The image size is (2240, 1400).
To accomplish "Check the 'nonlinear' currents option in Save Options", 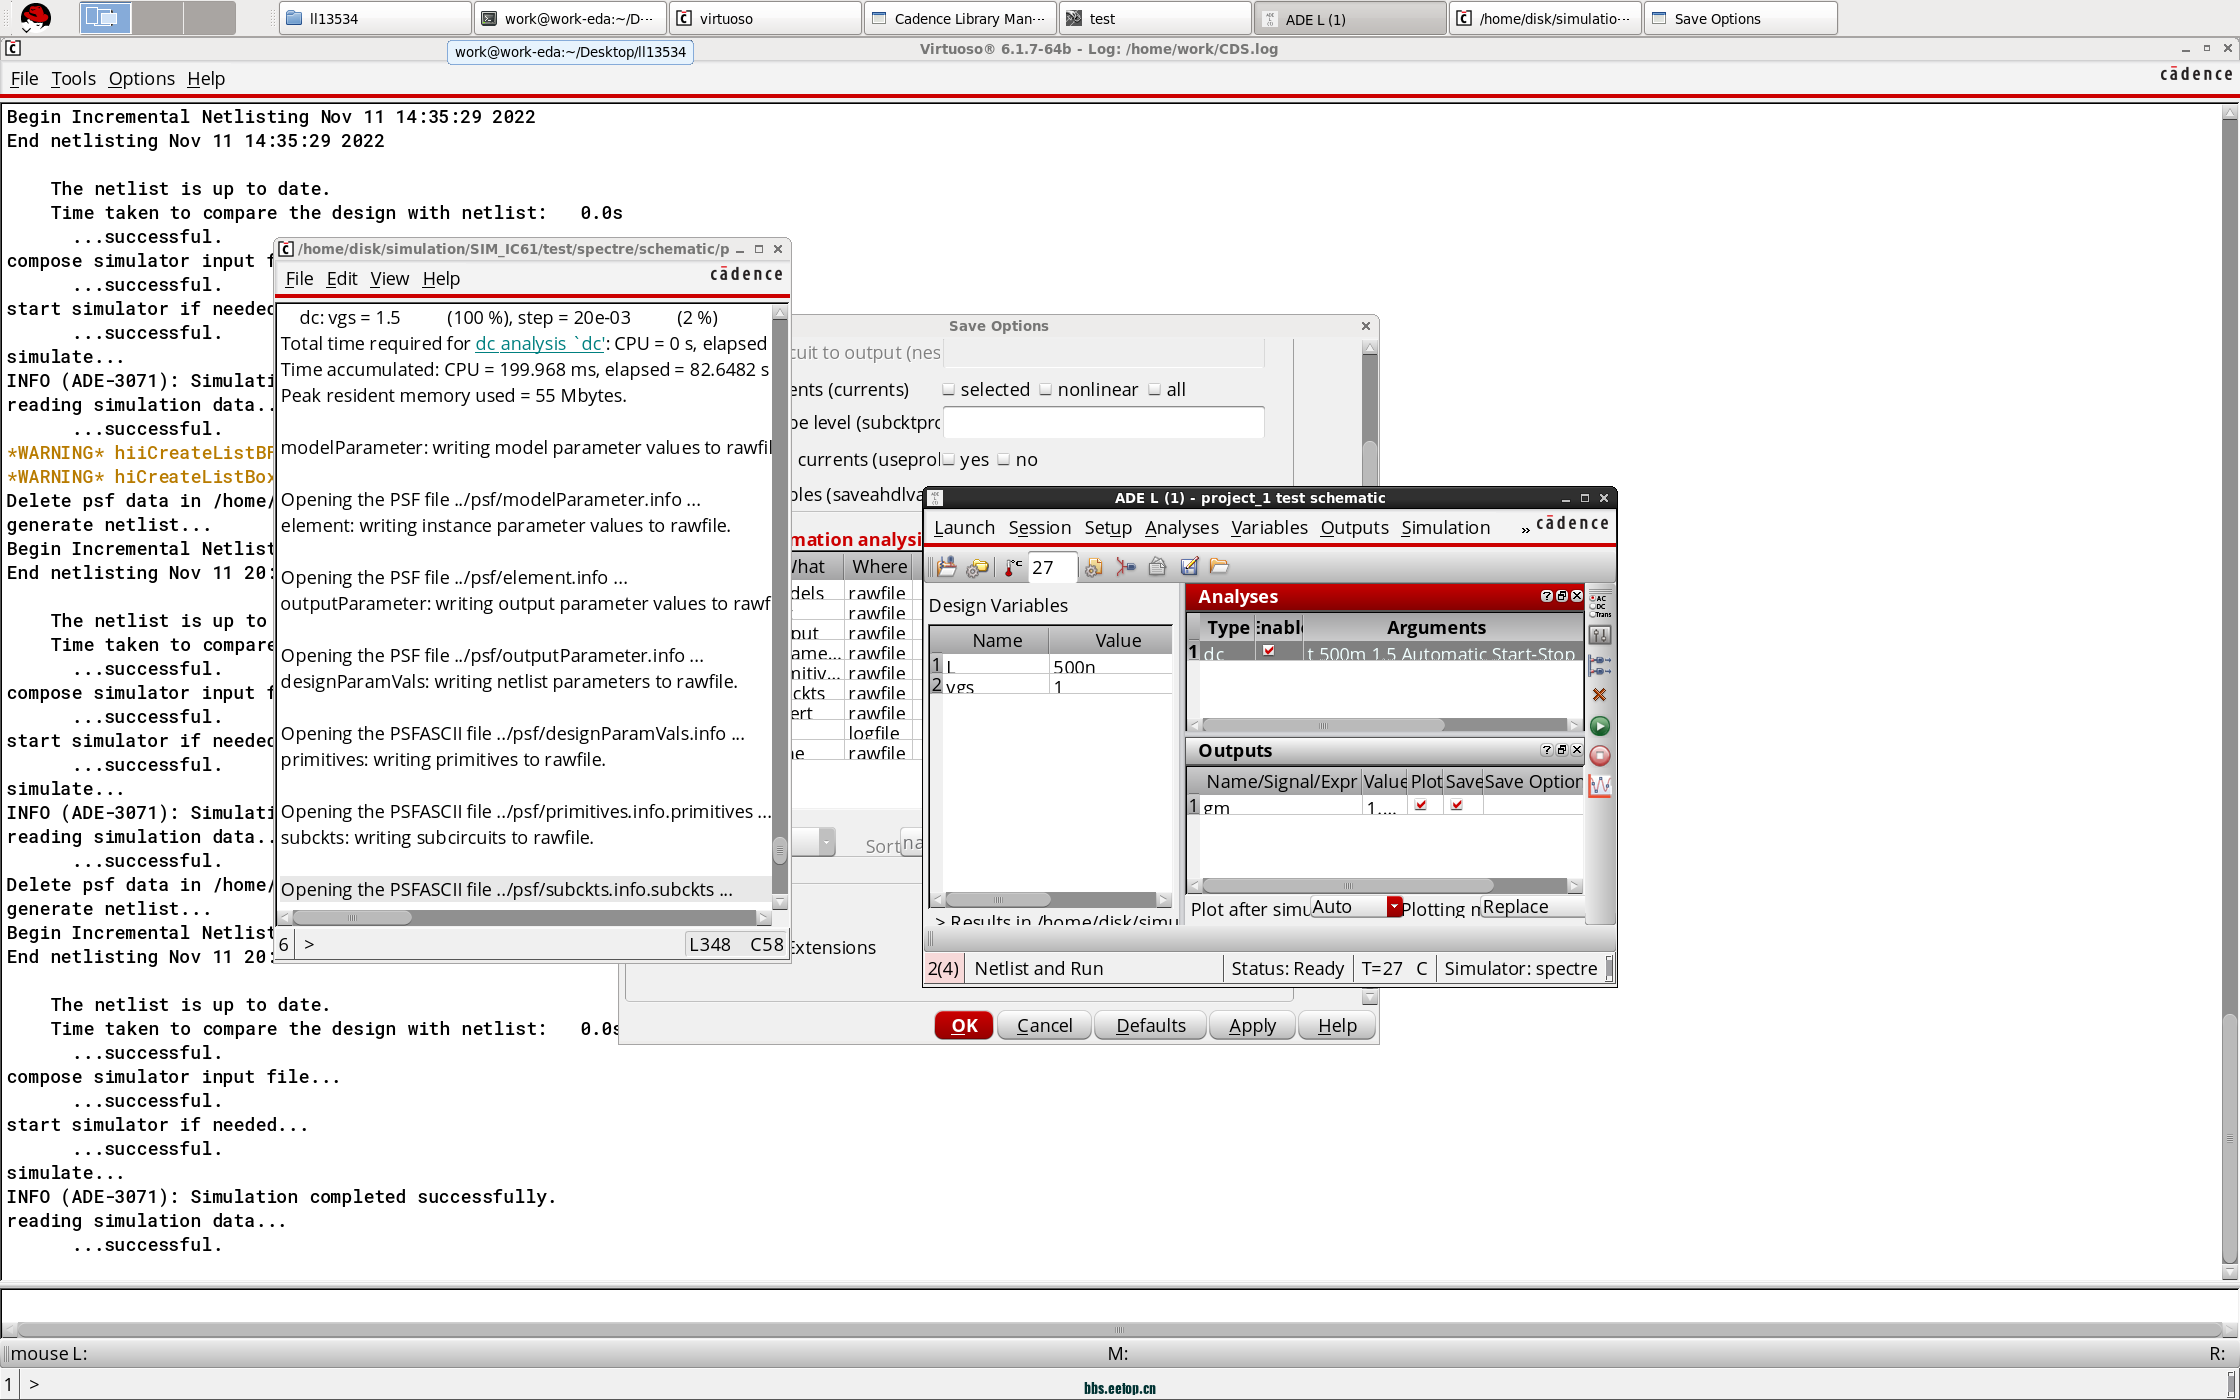I will (x=1046, y=390).
